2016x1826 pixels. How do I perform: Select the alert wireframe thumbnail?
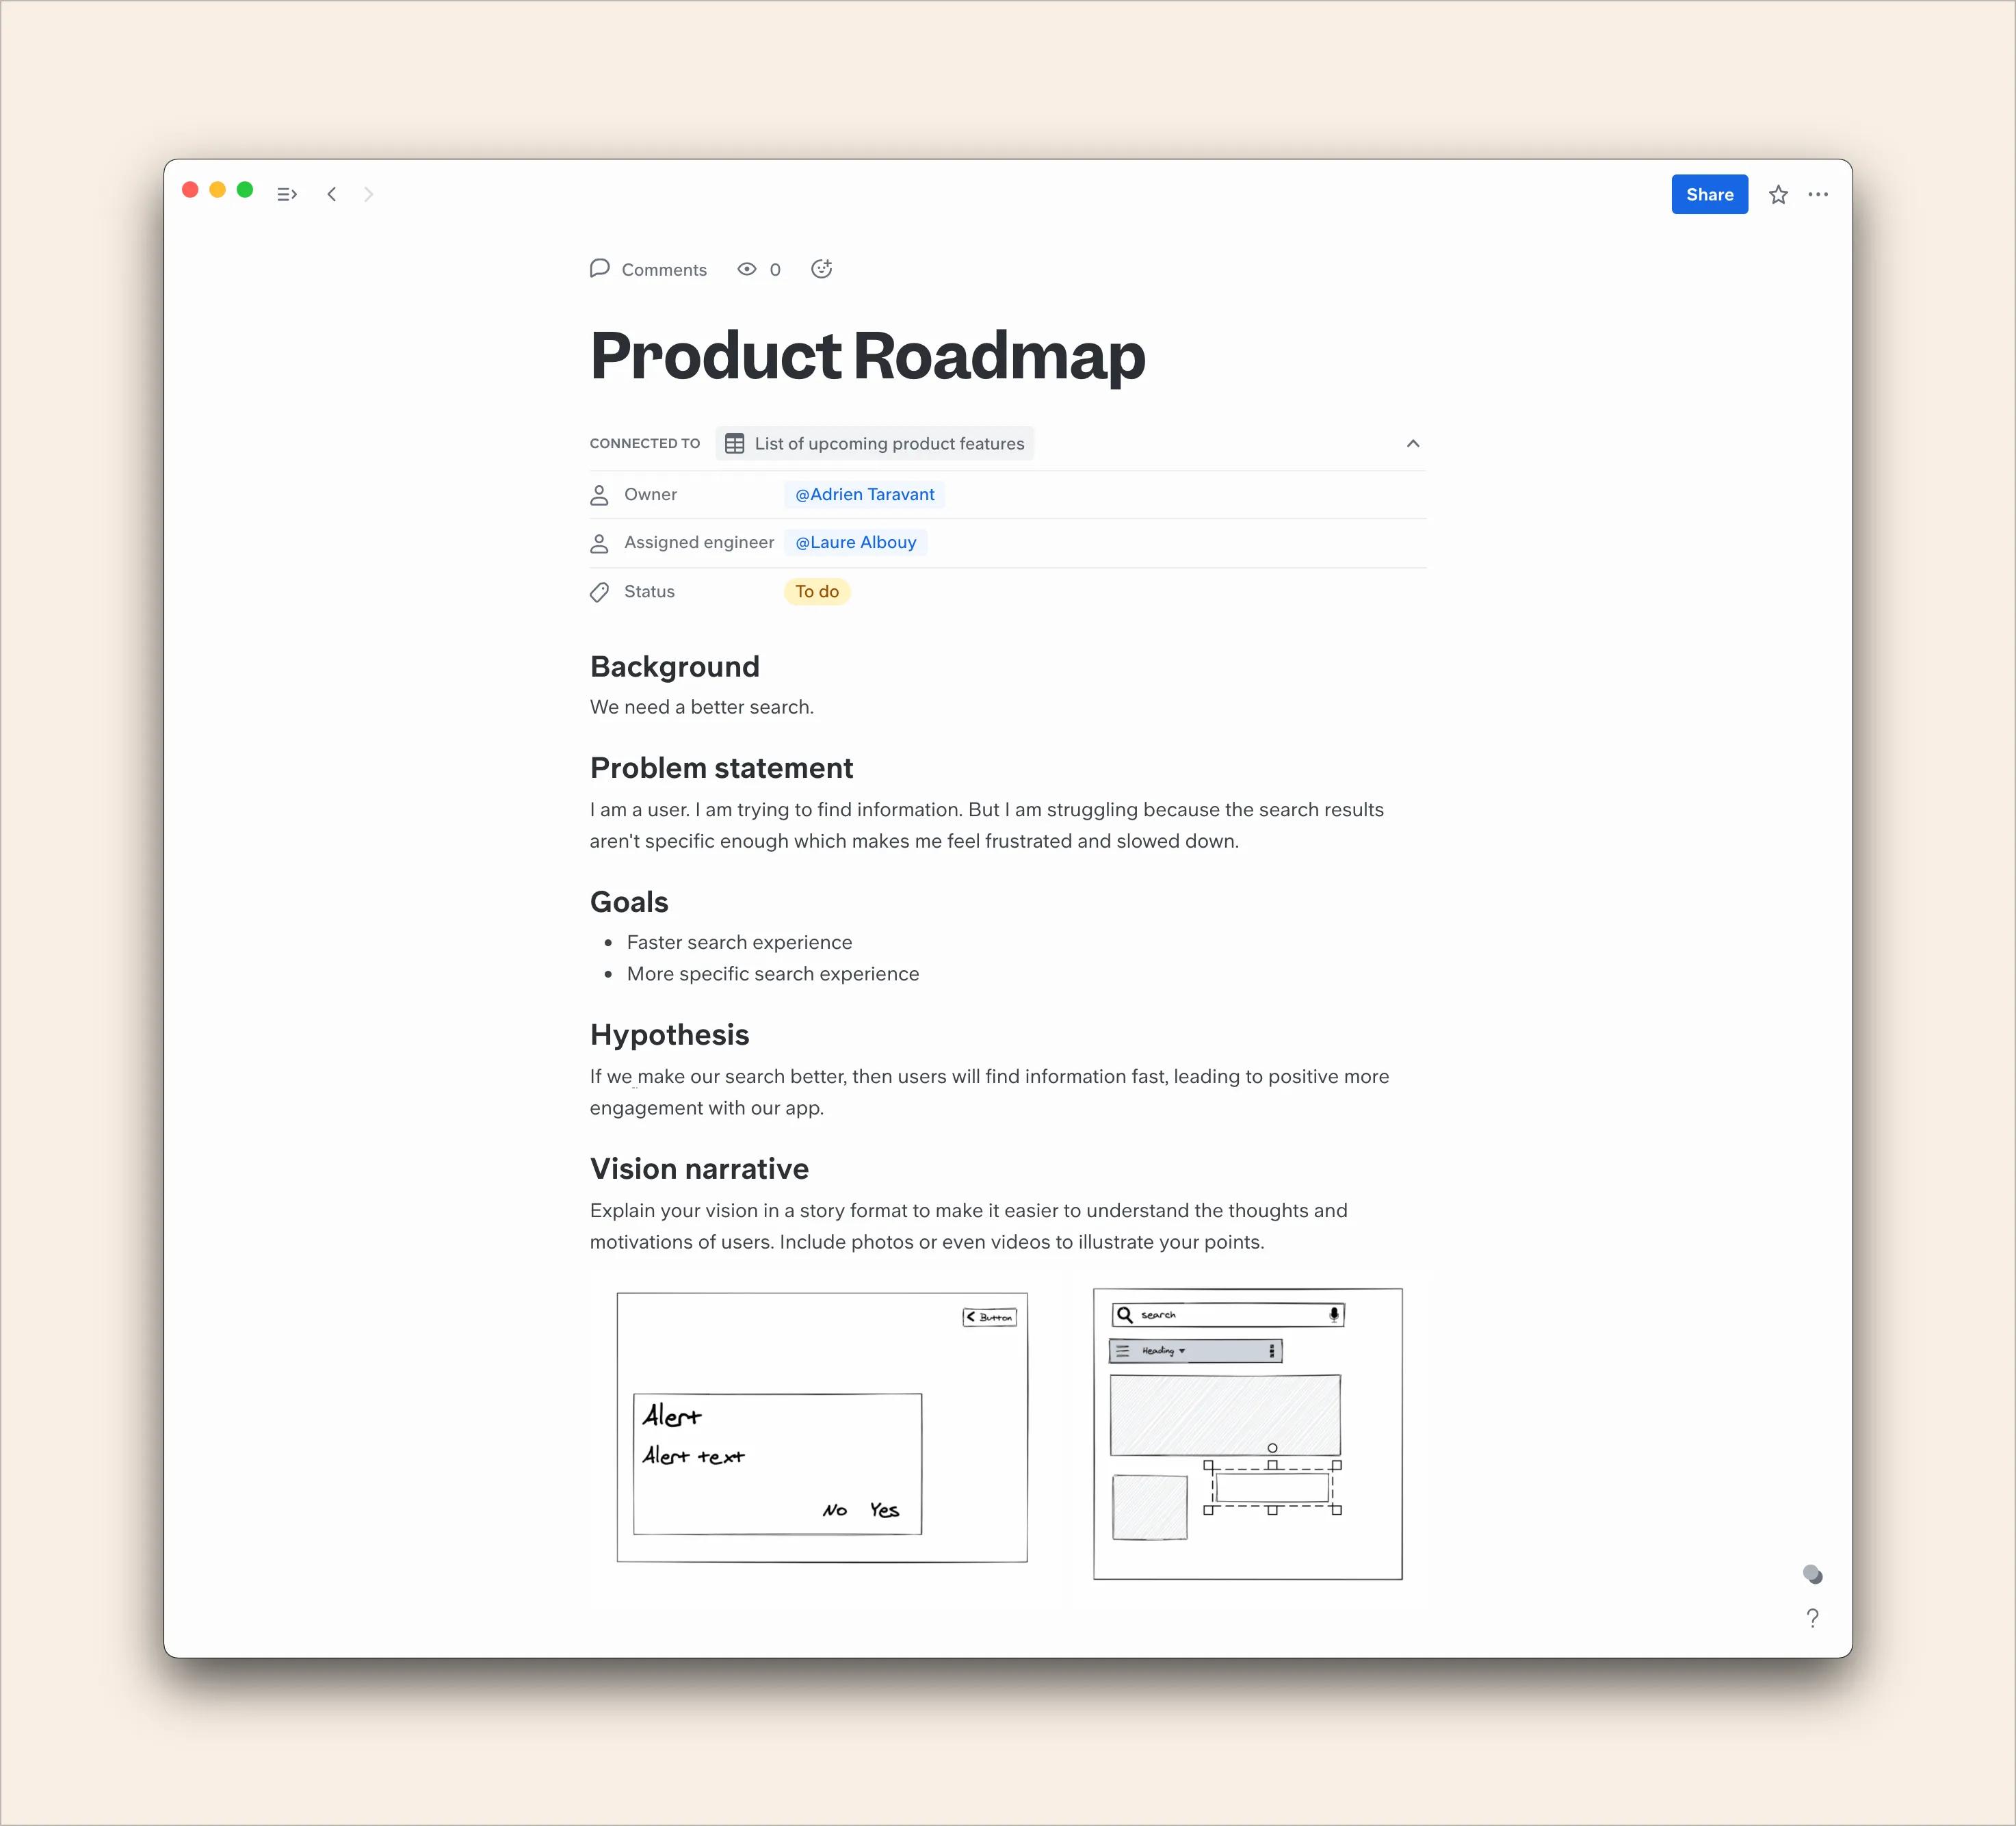(822, 1427)
